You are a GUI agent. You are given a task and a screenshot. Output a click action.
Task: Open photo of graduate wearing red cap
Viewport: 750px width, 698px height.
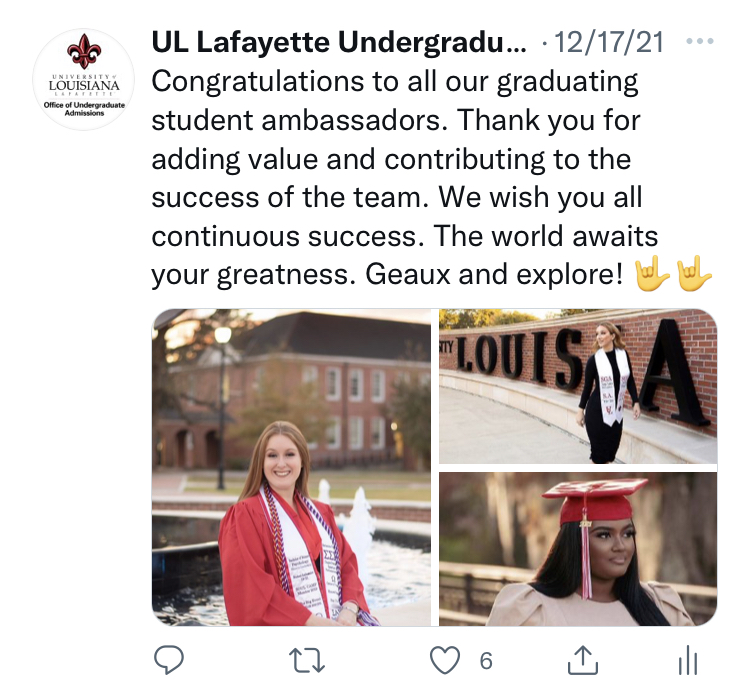(x=578, y=549)
